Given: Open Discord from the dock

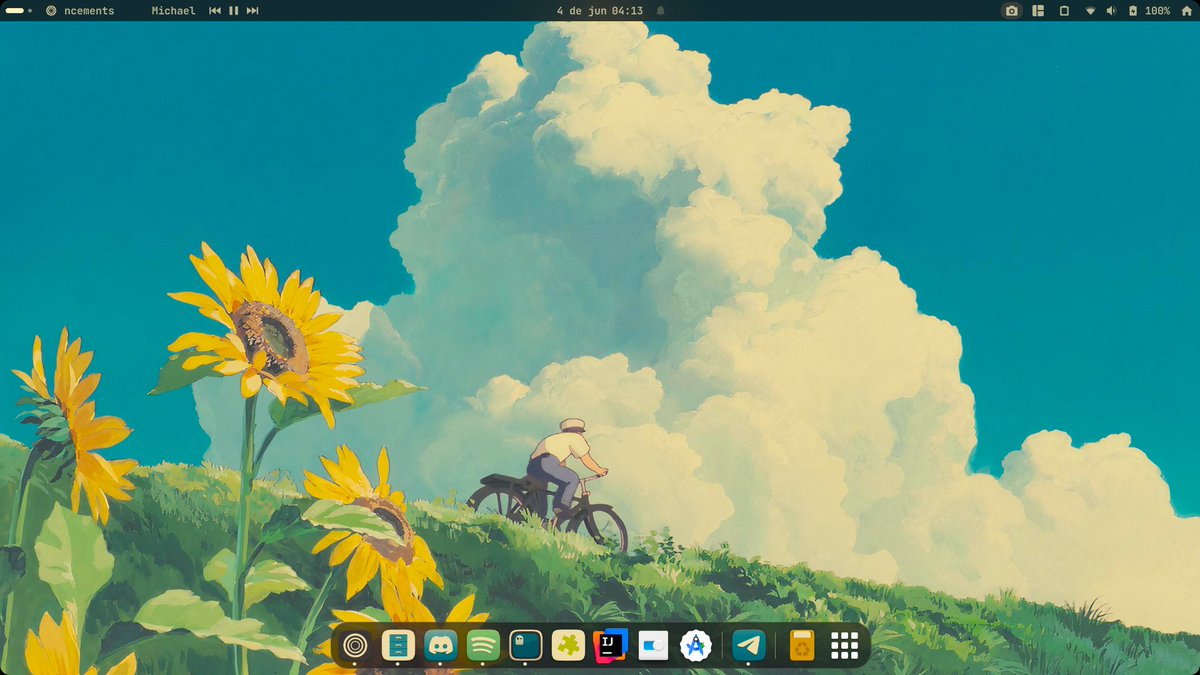Looking at the screenshot, I should click(441, 646).
